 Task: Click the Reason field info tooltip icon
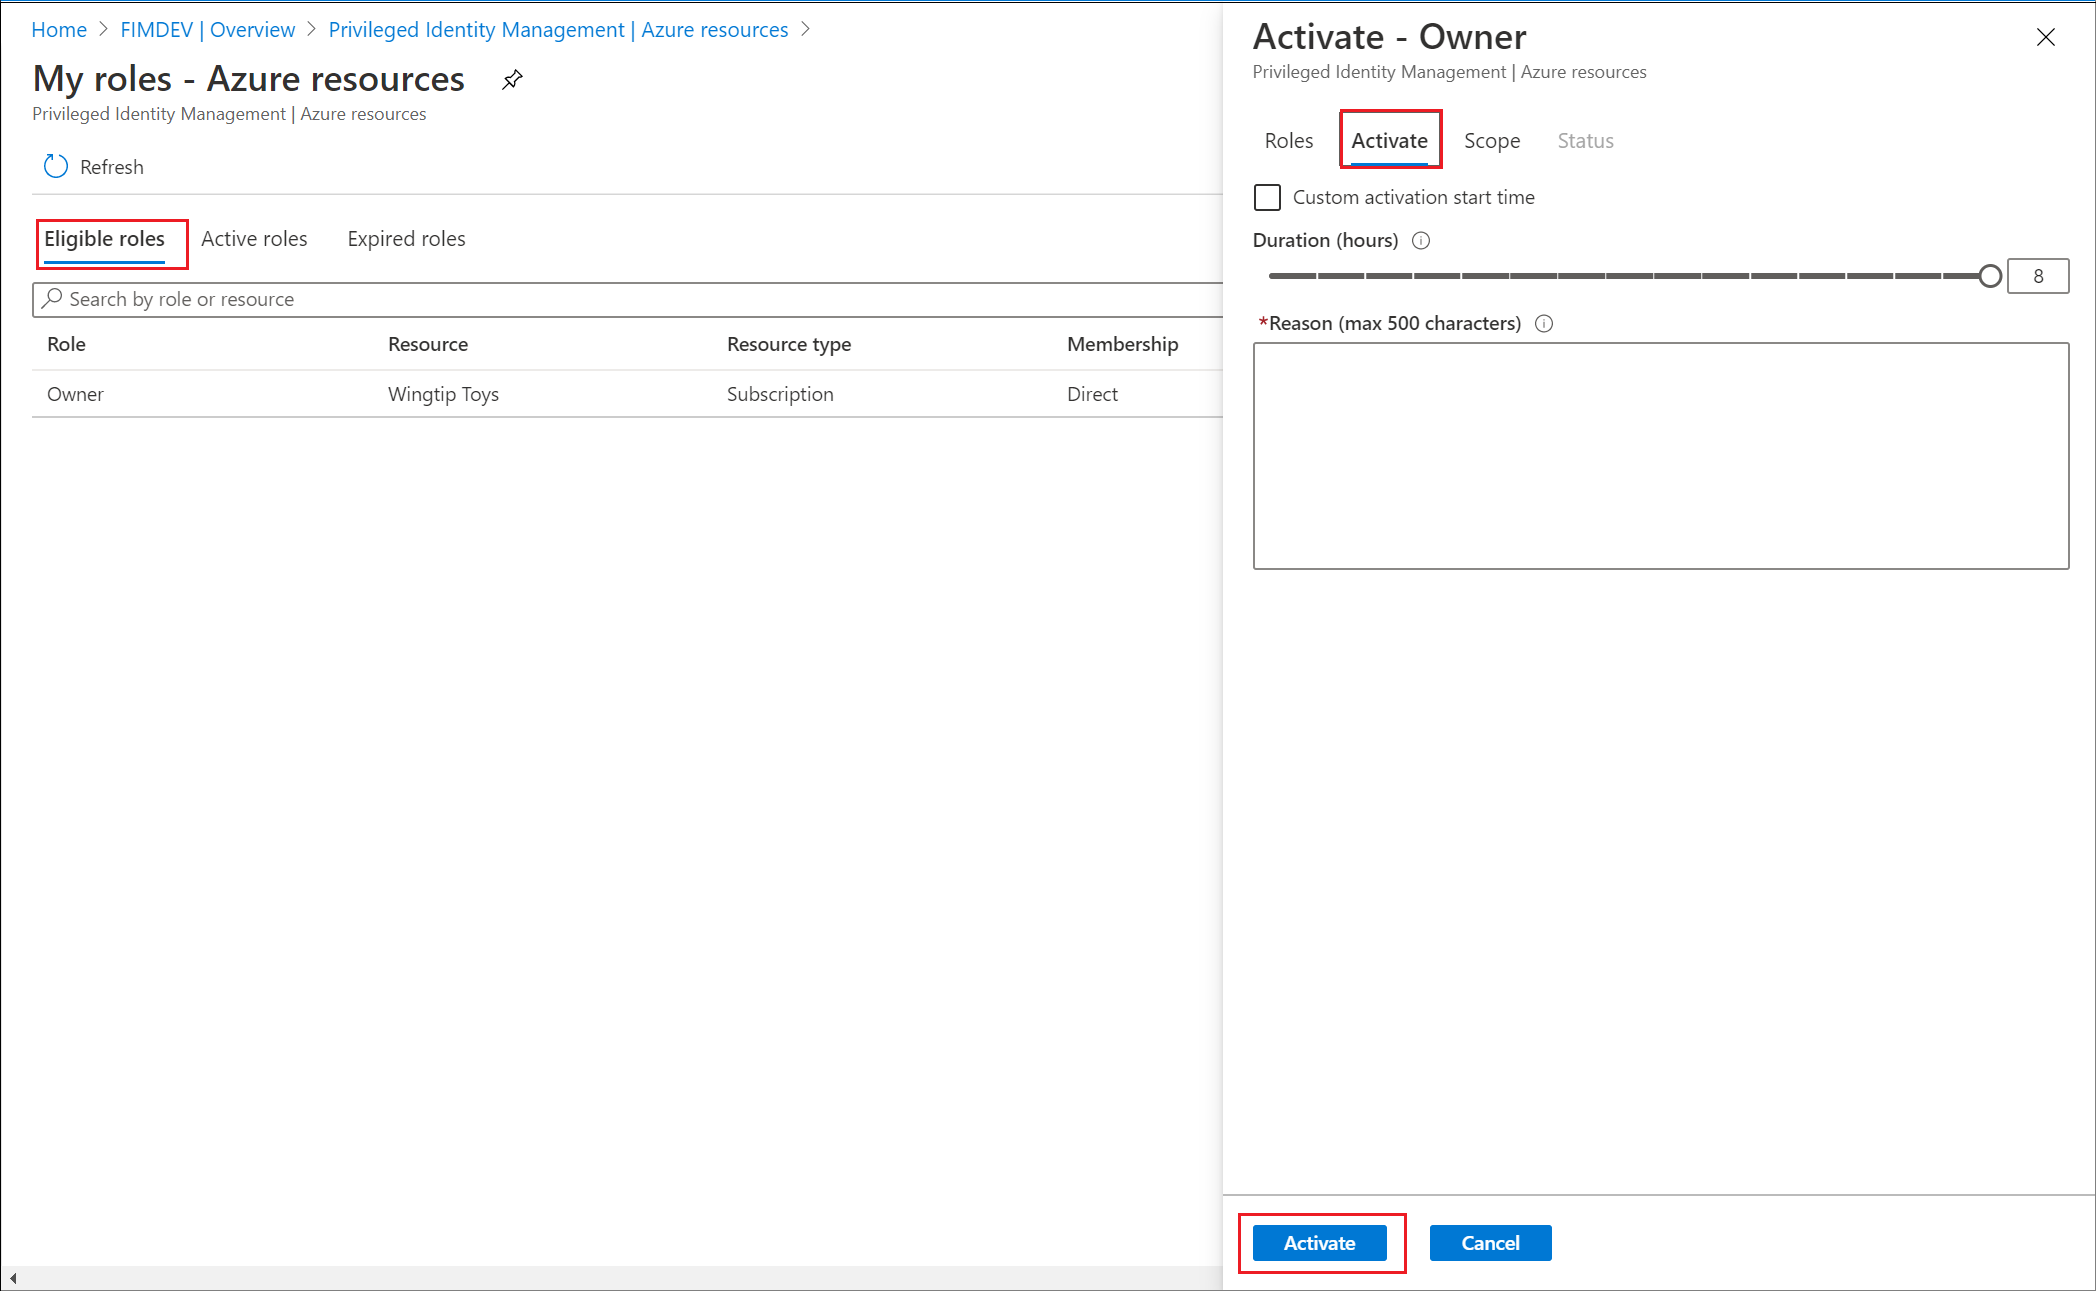click(1545, 322)
